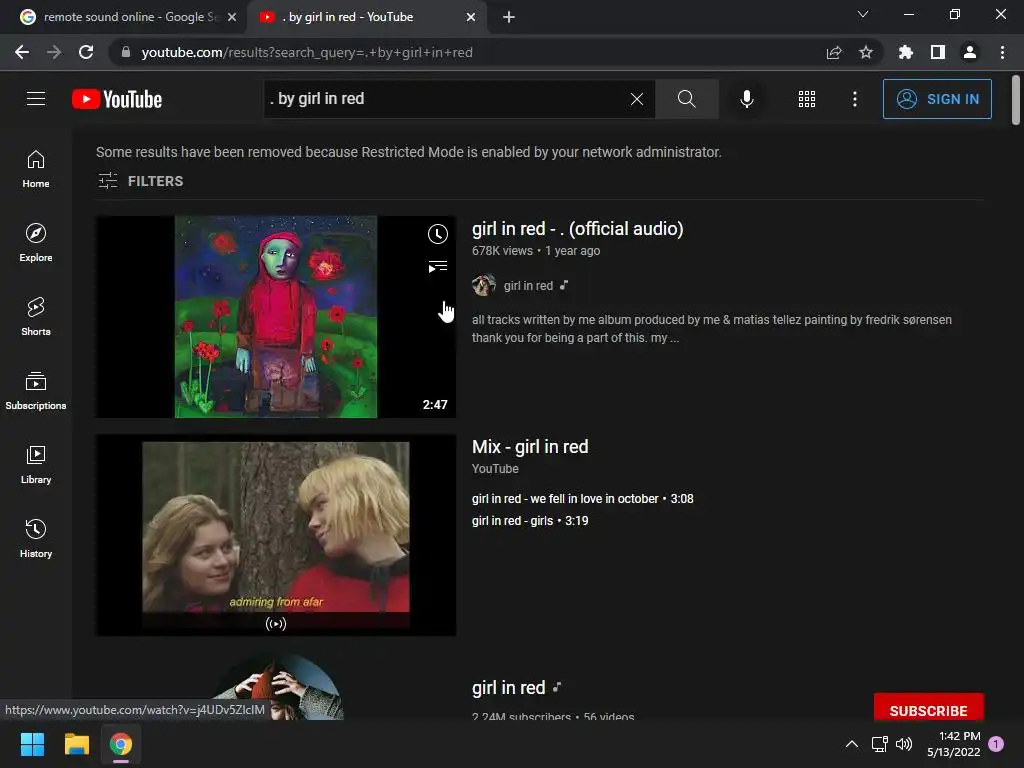The width and height of the screenshot is (1024, 768).
Task: Clear the search box with the X icon
Action: pyautogui.click(x=637, y=99)
